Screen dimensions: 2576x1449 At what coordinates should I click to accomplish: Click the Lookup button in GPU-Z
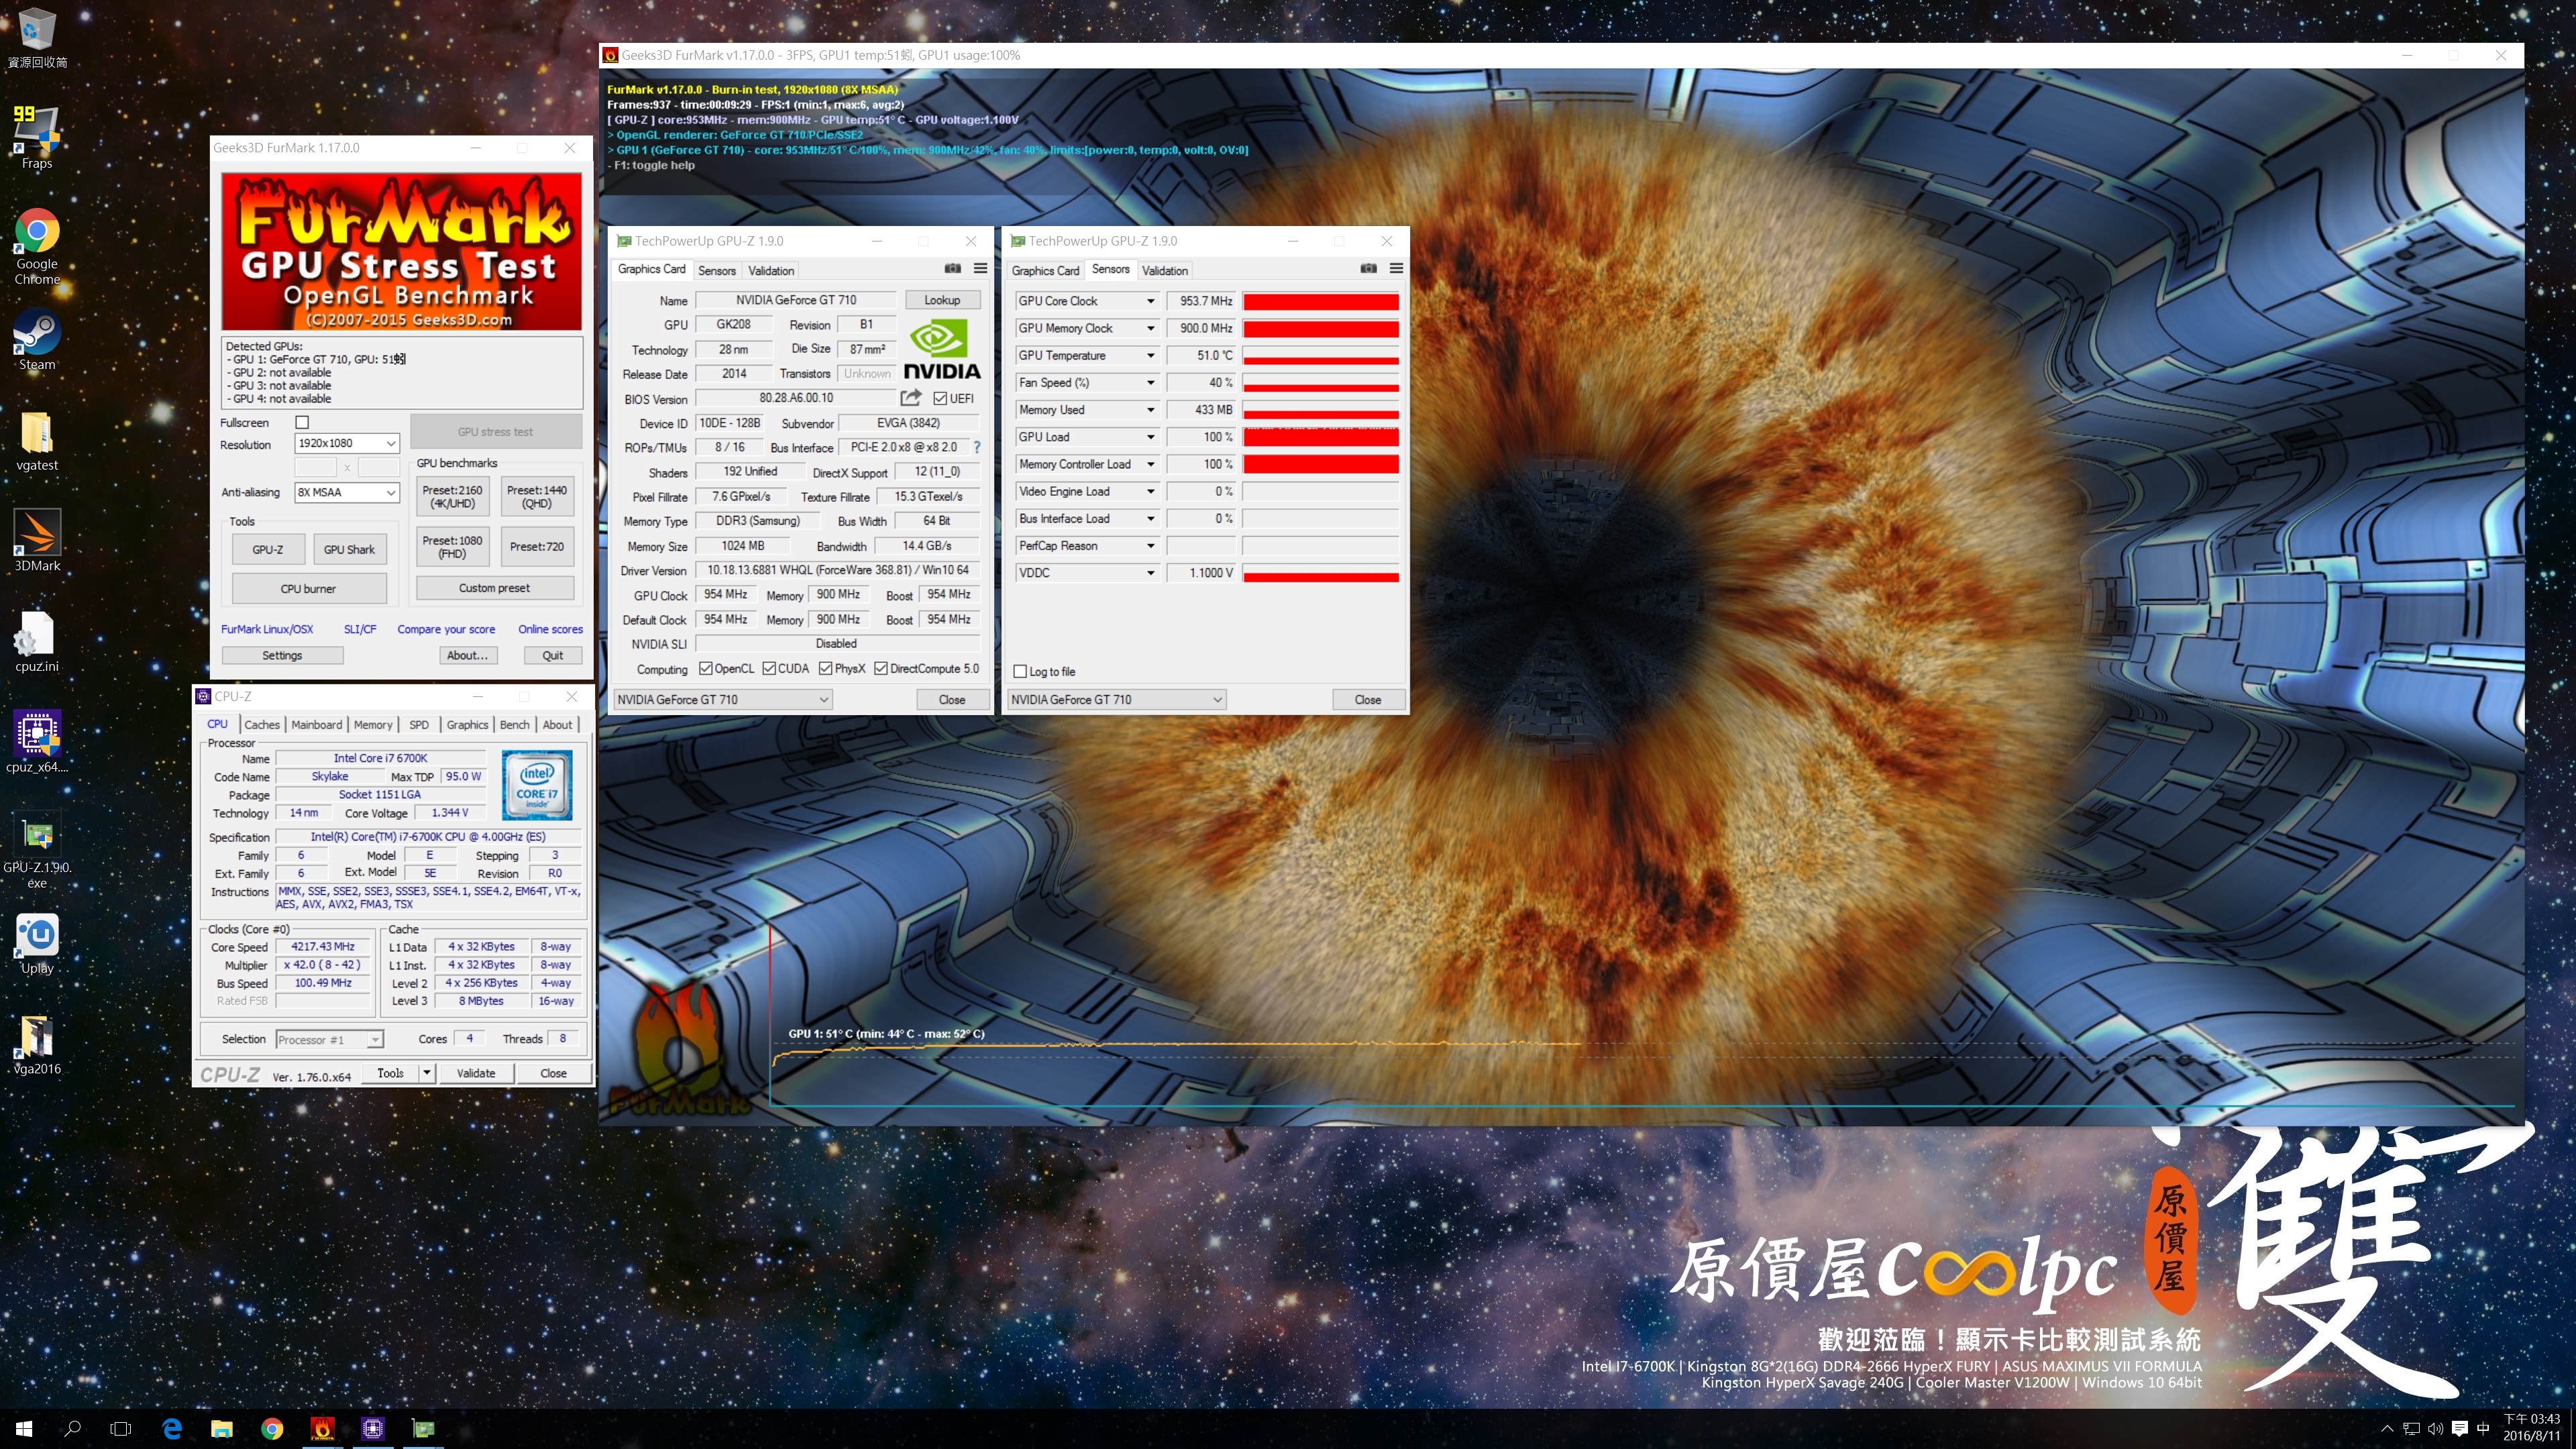click(942, 300)
